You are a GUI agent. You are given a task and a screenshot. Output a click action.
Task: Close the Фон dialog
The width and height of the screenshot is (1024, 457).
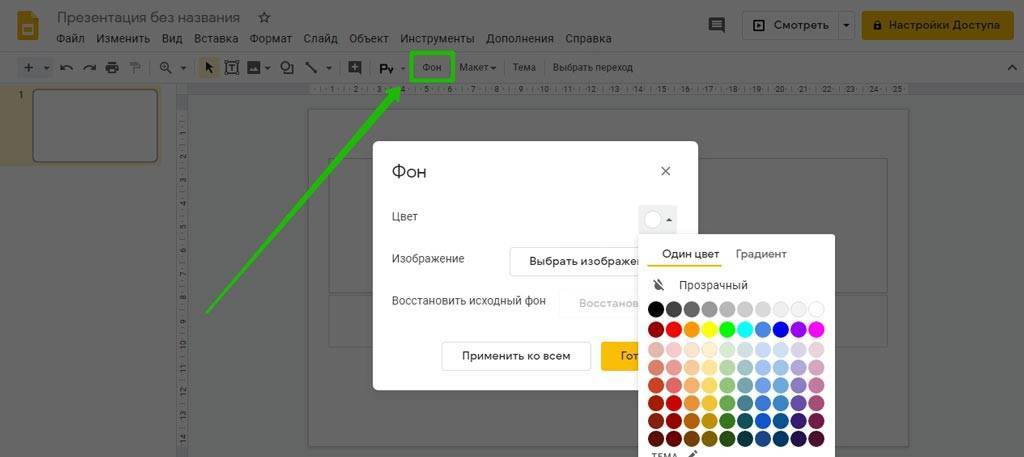click(666, 171)
